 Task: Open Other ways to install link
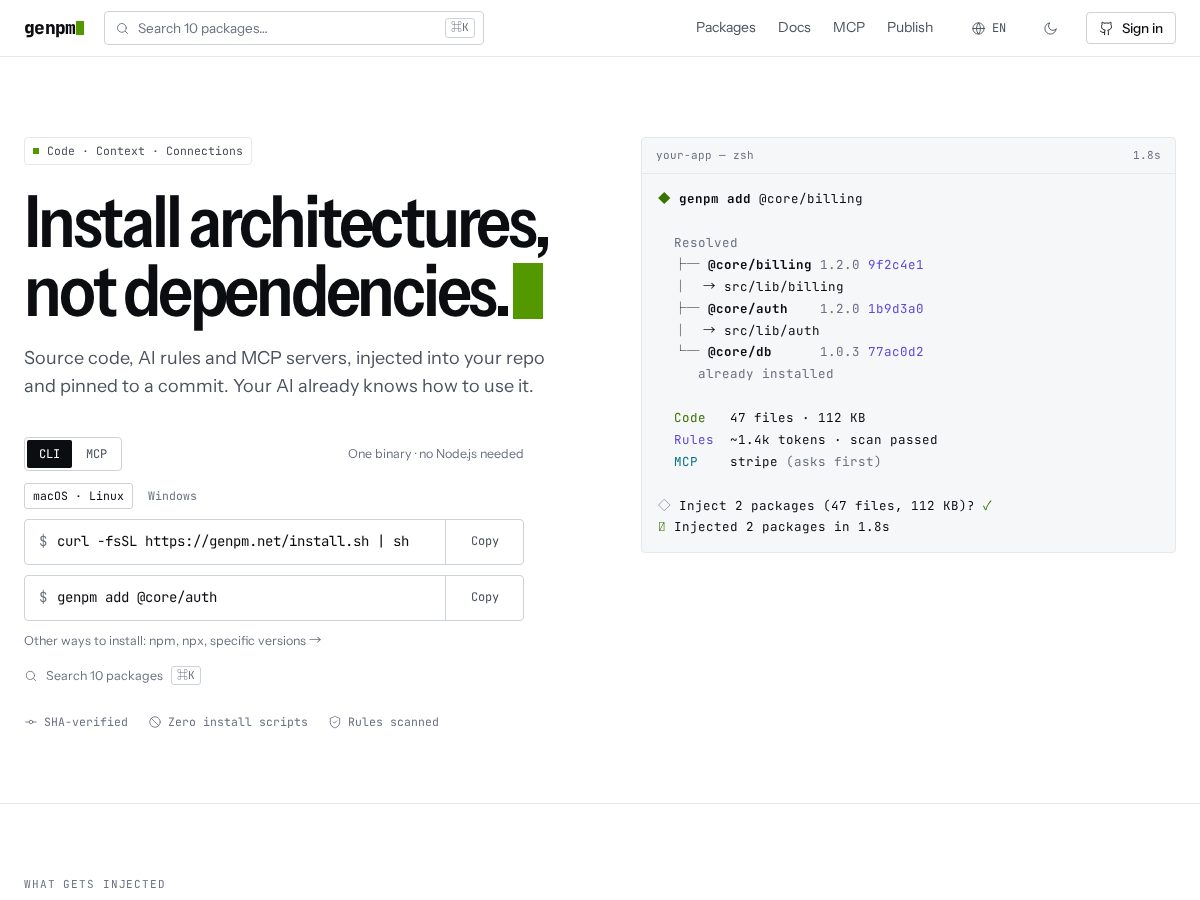pos(173,641)
